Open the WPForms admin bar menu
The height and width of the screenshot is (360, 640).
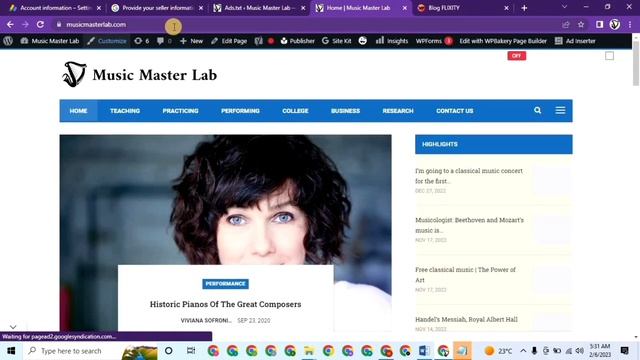pos(434,41)
